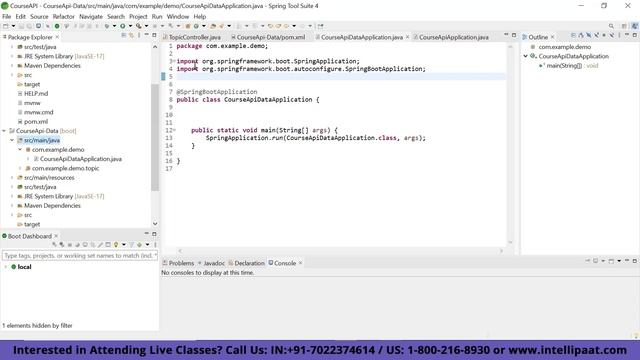The width and height of the screenshot is (640, 360).
Task: Maximize the Package Explorer panel
Action: pos(154,36)
